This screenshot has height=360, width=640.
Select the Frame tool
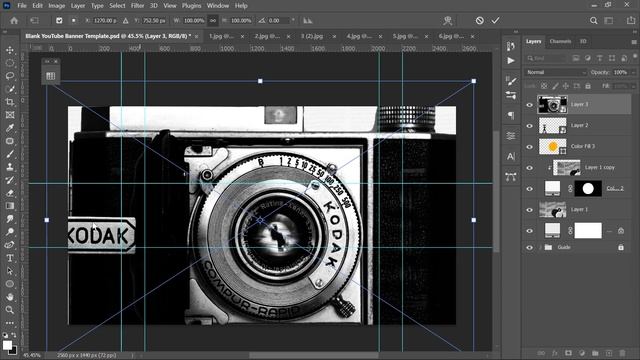pyautogui.click(x=10, y=115)
